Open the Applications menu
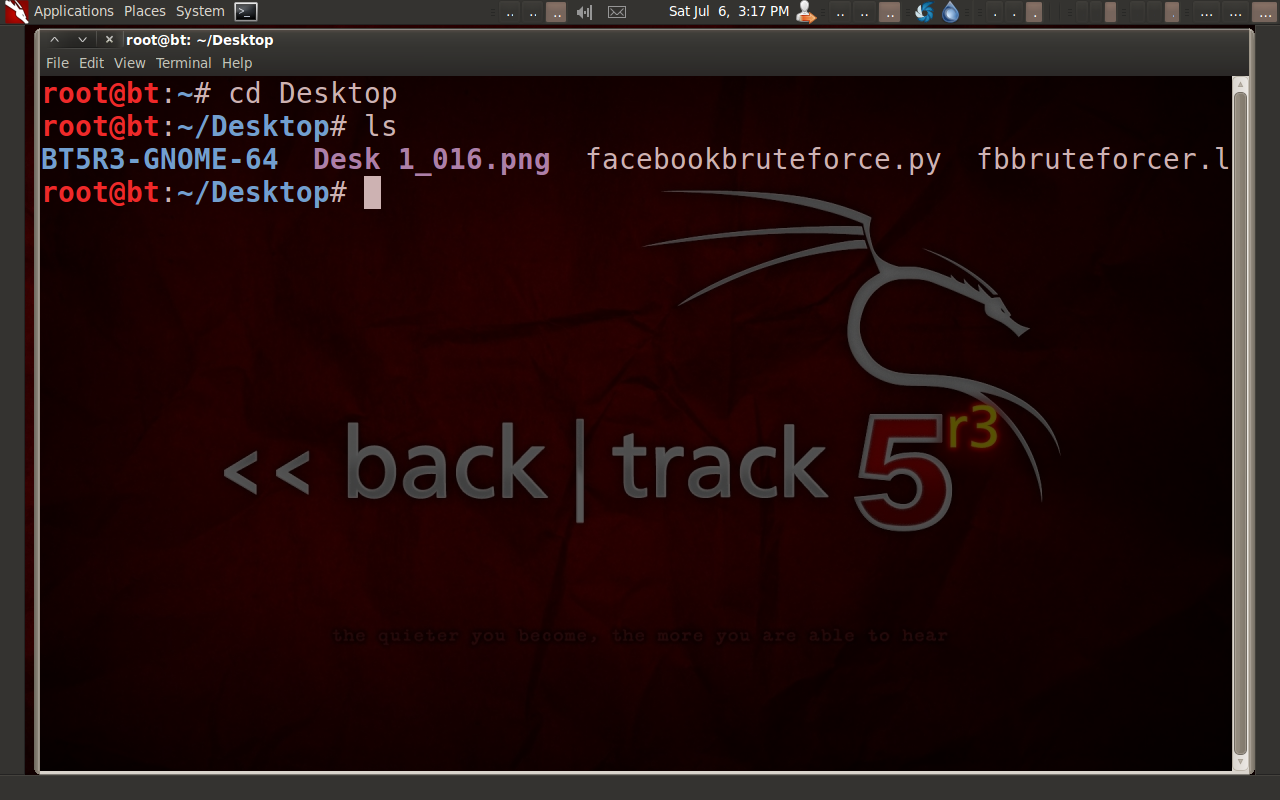The image size is (1280, 800). (74, 11)
